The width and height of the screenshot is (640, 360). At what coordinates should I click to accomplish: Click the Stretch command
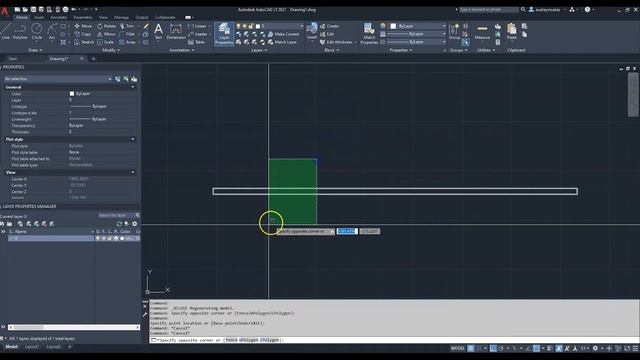click(x=84, y=42)
